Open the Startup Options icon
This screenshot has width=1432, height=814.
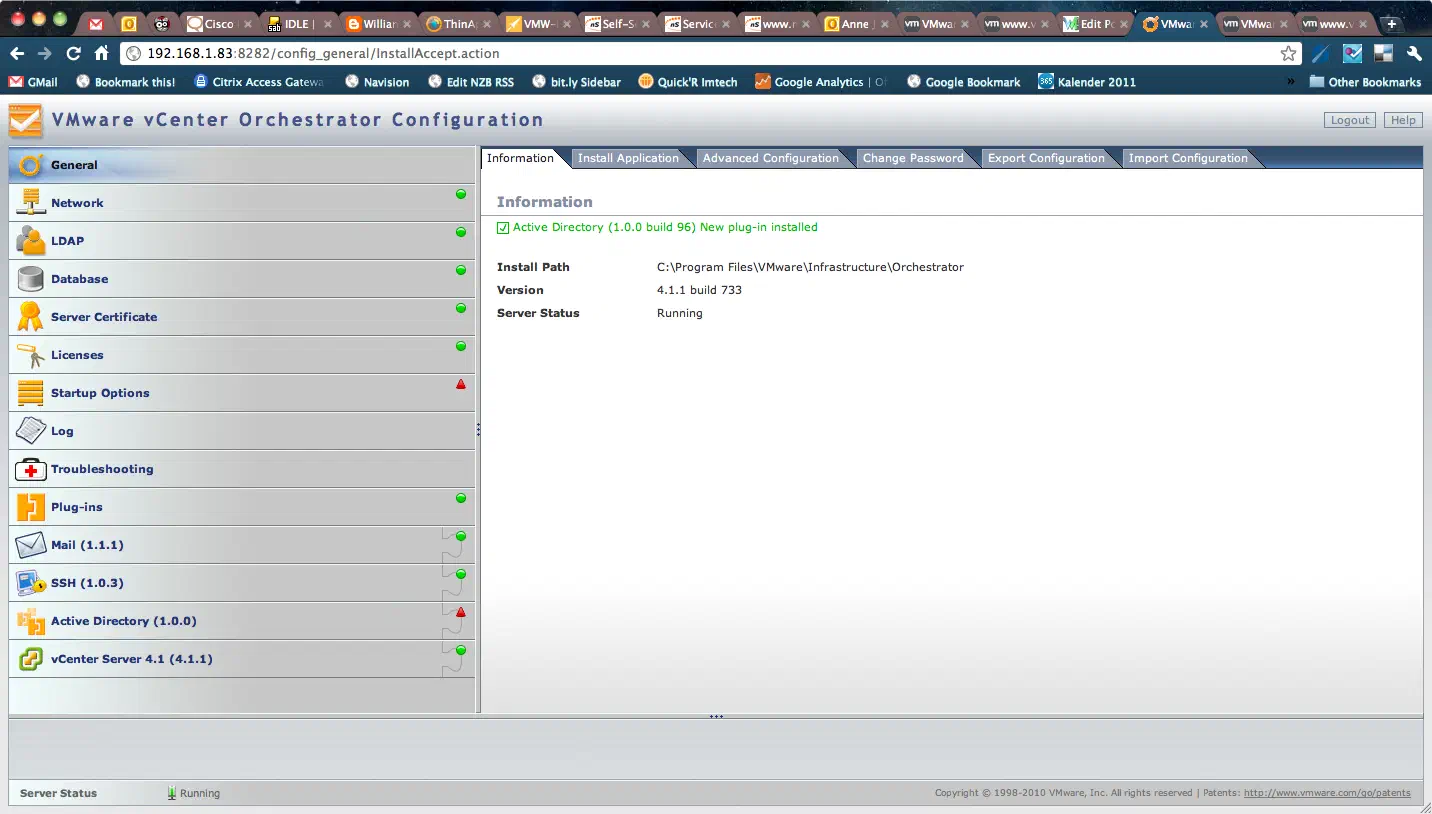(30, 393)
